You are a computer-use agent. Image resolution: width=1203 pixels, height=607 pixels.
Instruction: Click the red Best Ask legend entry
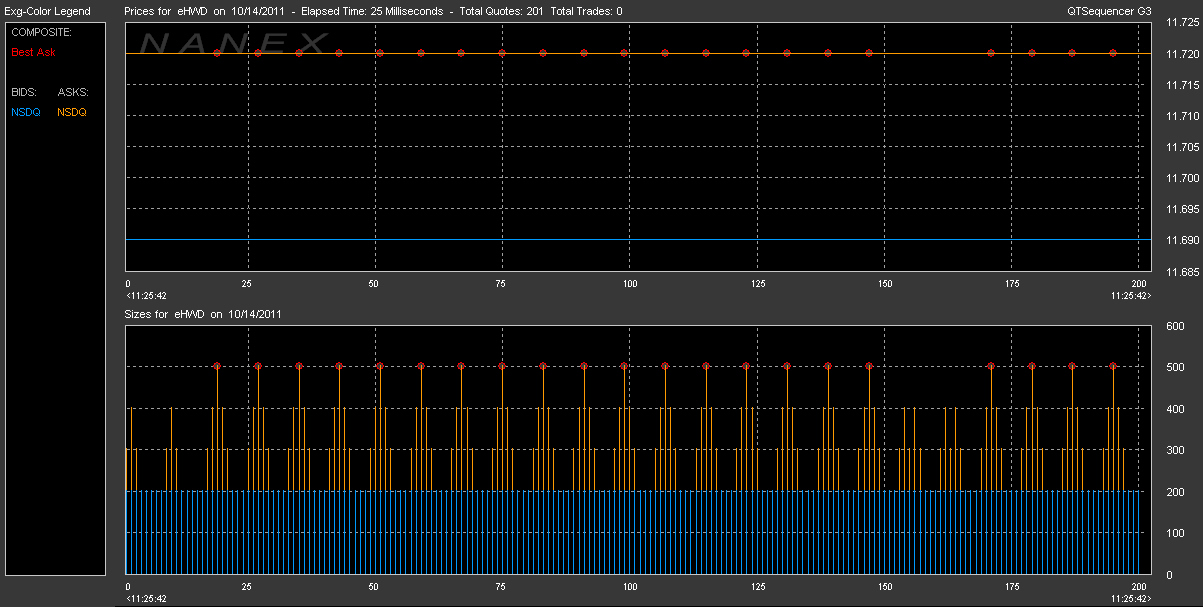pyautogui.click(x=33, y=51)
